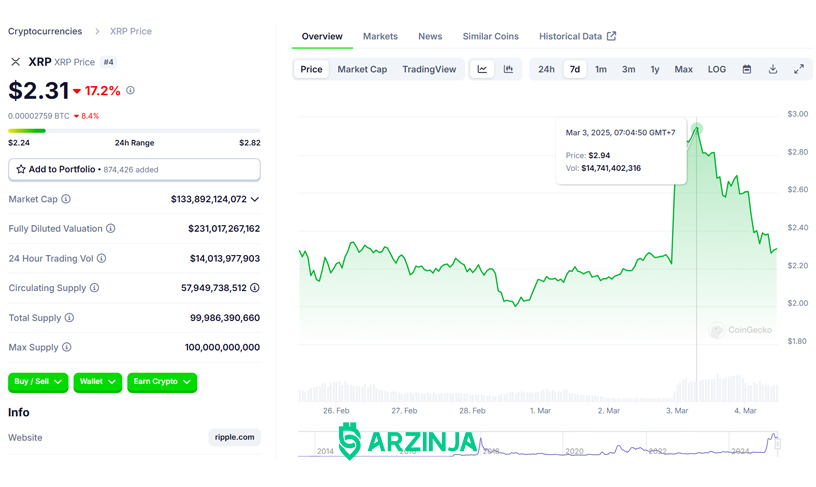Set chart range to 24h
The width and height of the screenshot is (816, 487).
[546, 69]
